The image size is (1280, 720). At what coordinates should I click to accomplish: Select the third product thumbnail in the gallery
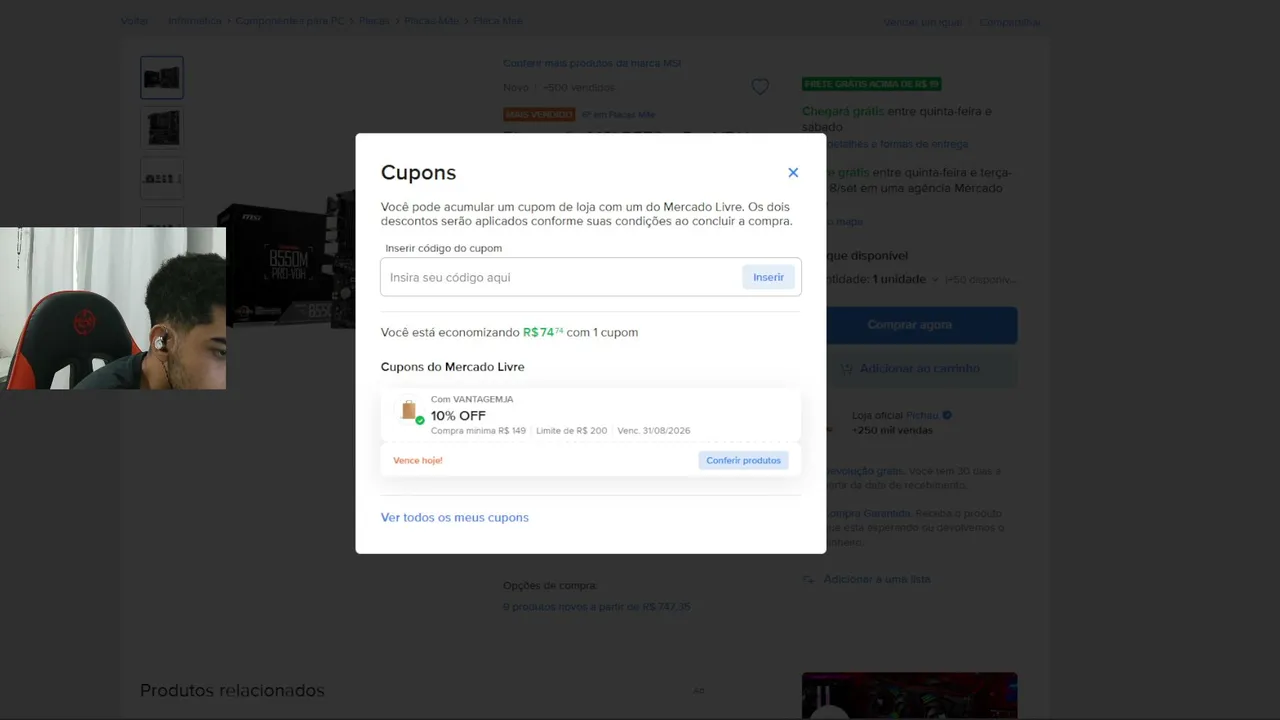(162, 178)
